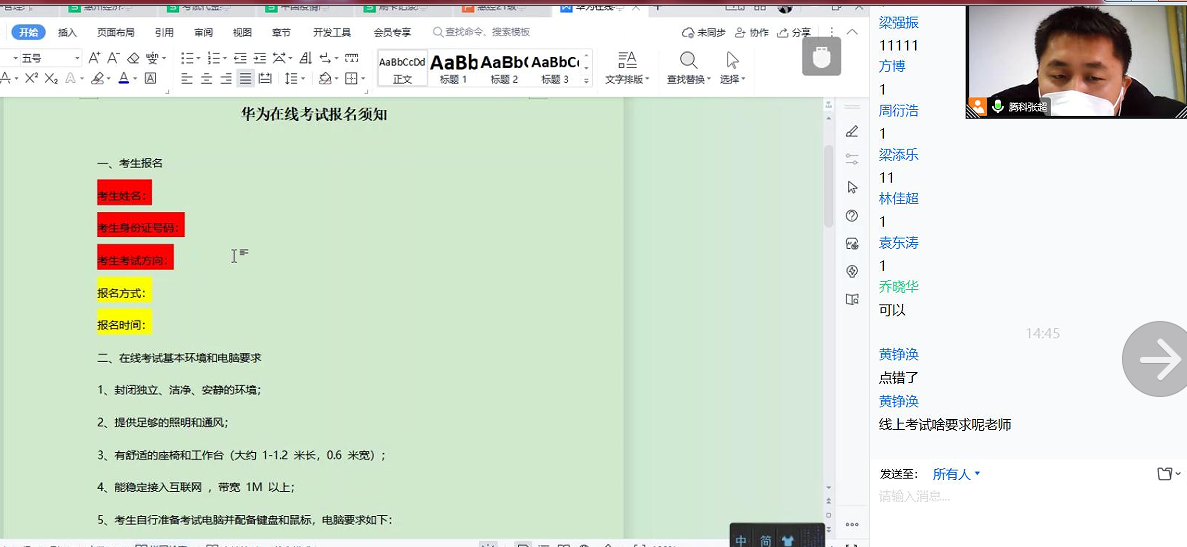This screenshot has height=547, width=1187.
Task: Click the 协作 collaborate button
Action: [752, 33]
